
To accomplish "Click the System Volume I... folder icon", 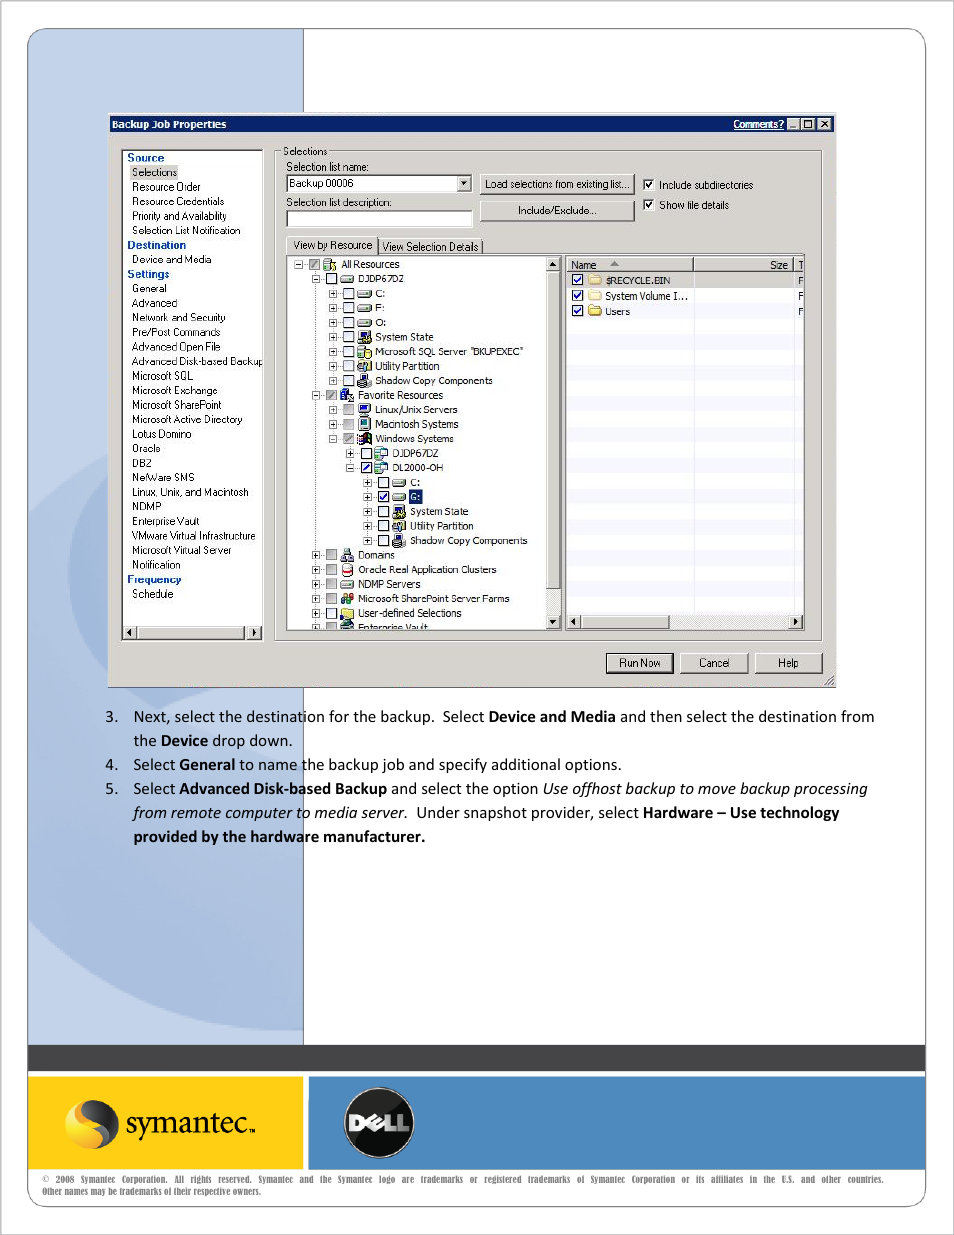I will tap(595, 296).
